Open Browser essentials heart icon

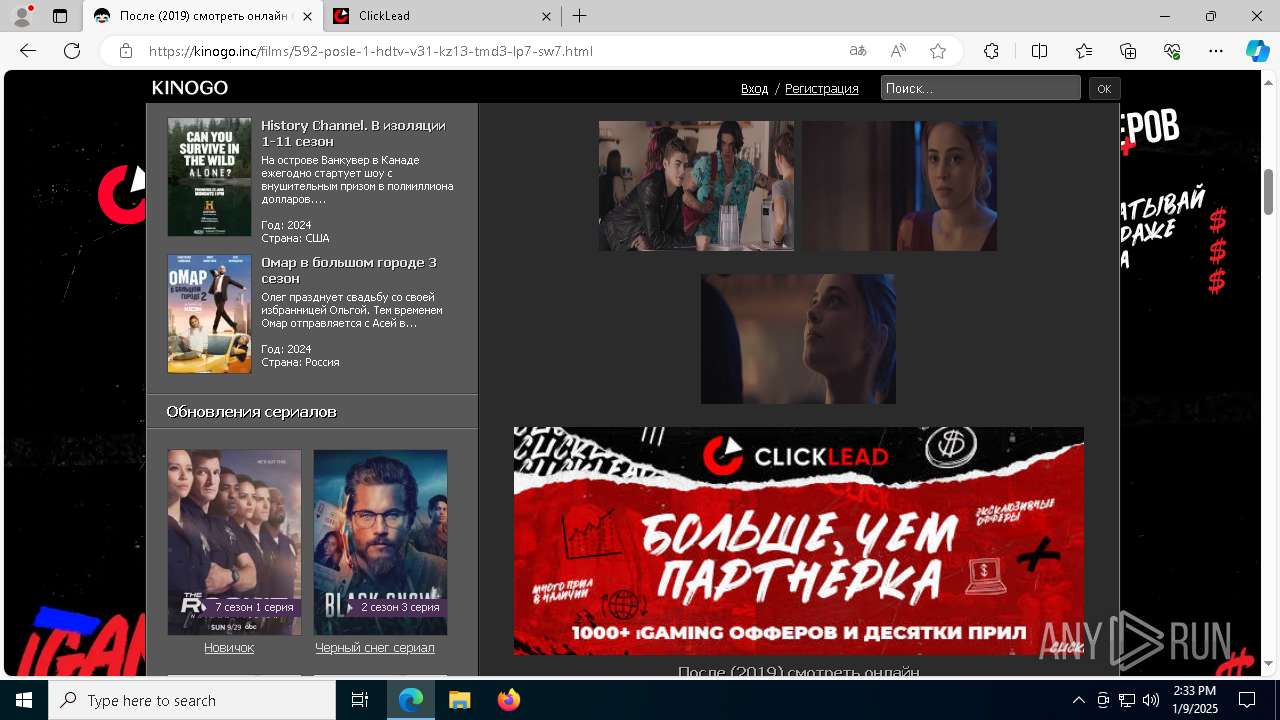(1172, 51)
